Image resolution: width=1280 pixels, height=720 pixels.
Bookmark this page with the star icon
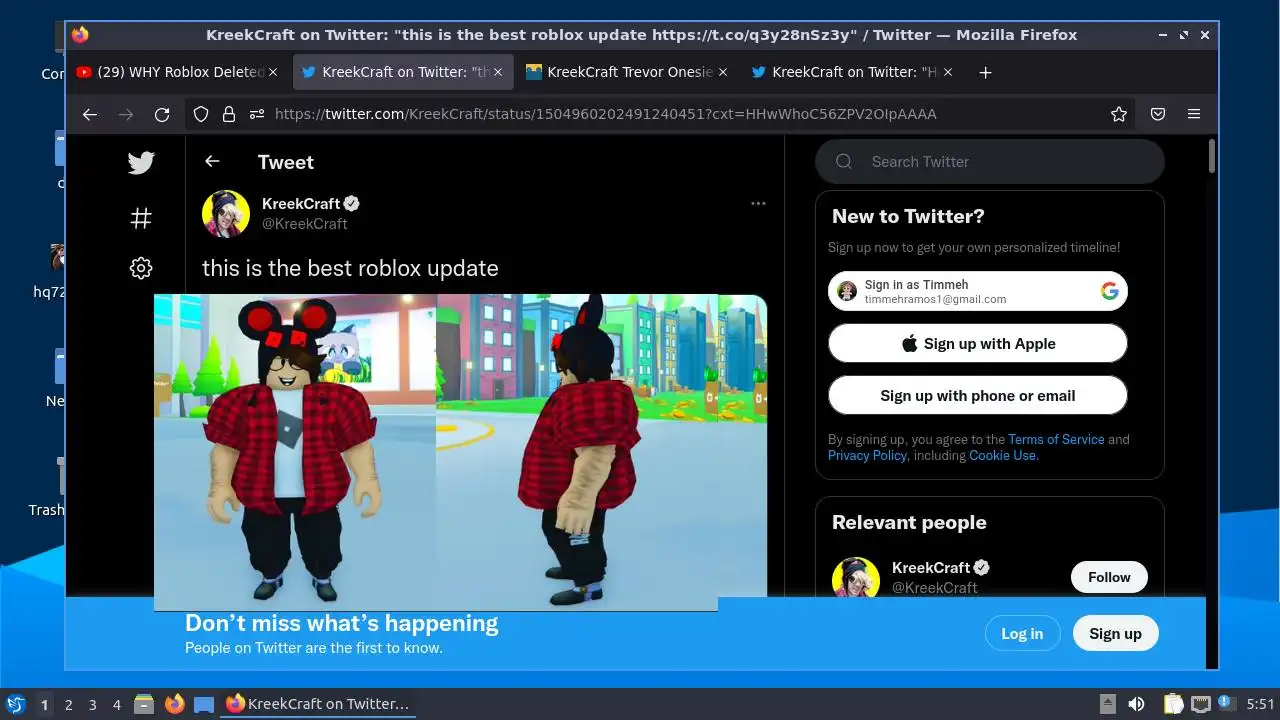pyautogui.click(x=1119, y=114)
